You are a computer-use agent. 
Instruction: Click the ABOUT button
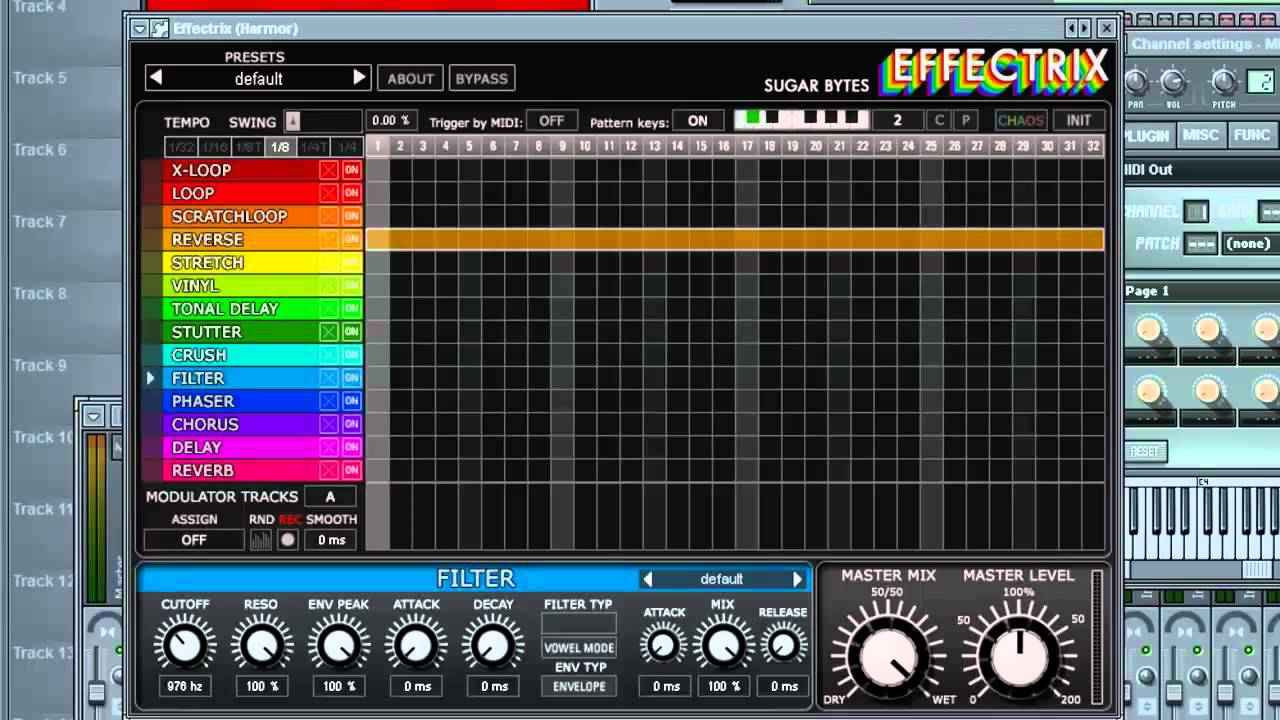[x=410, y=78]
